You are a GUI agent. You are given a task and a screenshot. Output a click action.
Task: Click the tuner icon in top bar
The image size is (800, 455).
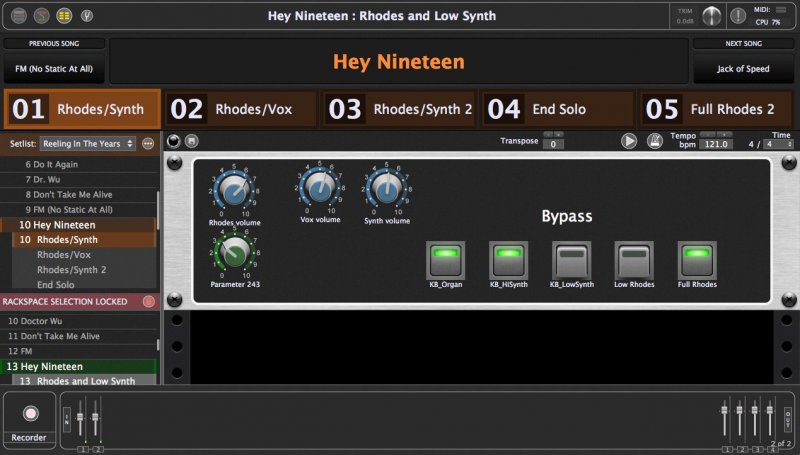(88, 16)
